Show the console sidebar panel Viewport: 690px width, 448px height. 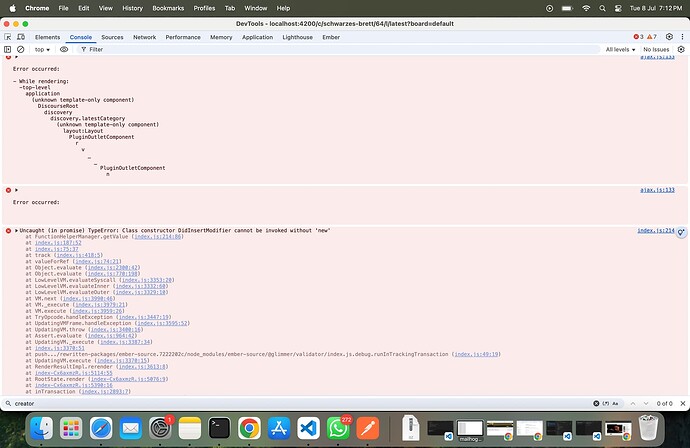click(7, 49)
